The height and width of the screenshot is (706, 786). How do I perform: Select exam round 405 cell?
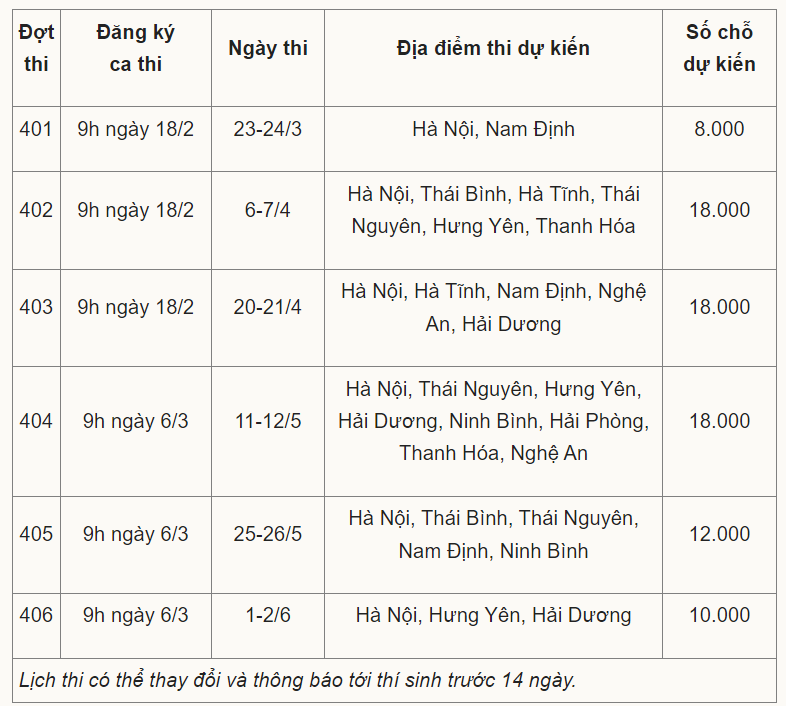pos(36,534)
